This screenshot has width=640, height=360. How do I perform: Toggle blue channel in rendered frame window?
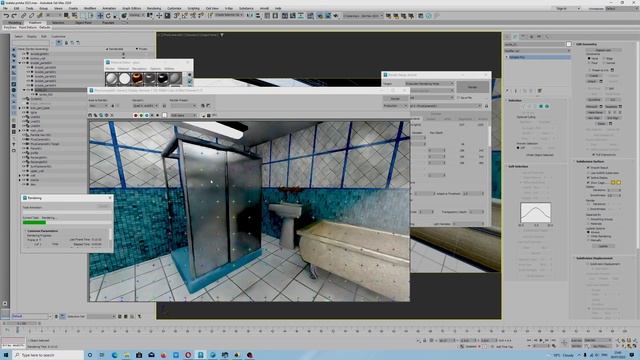[147, 116]
